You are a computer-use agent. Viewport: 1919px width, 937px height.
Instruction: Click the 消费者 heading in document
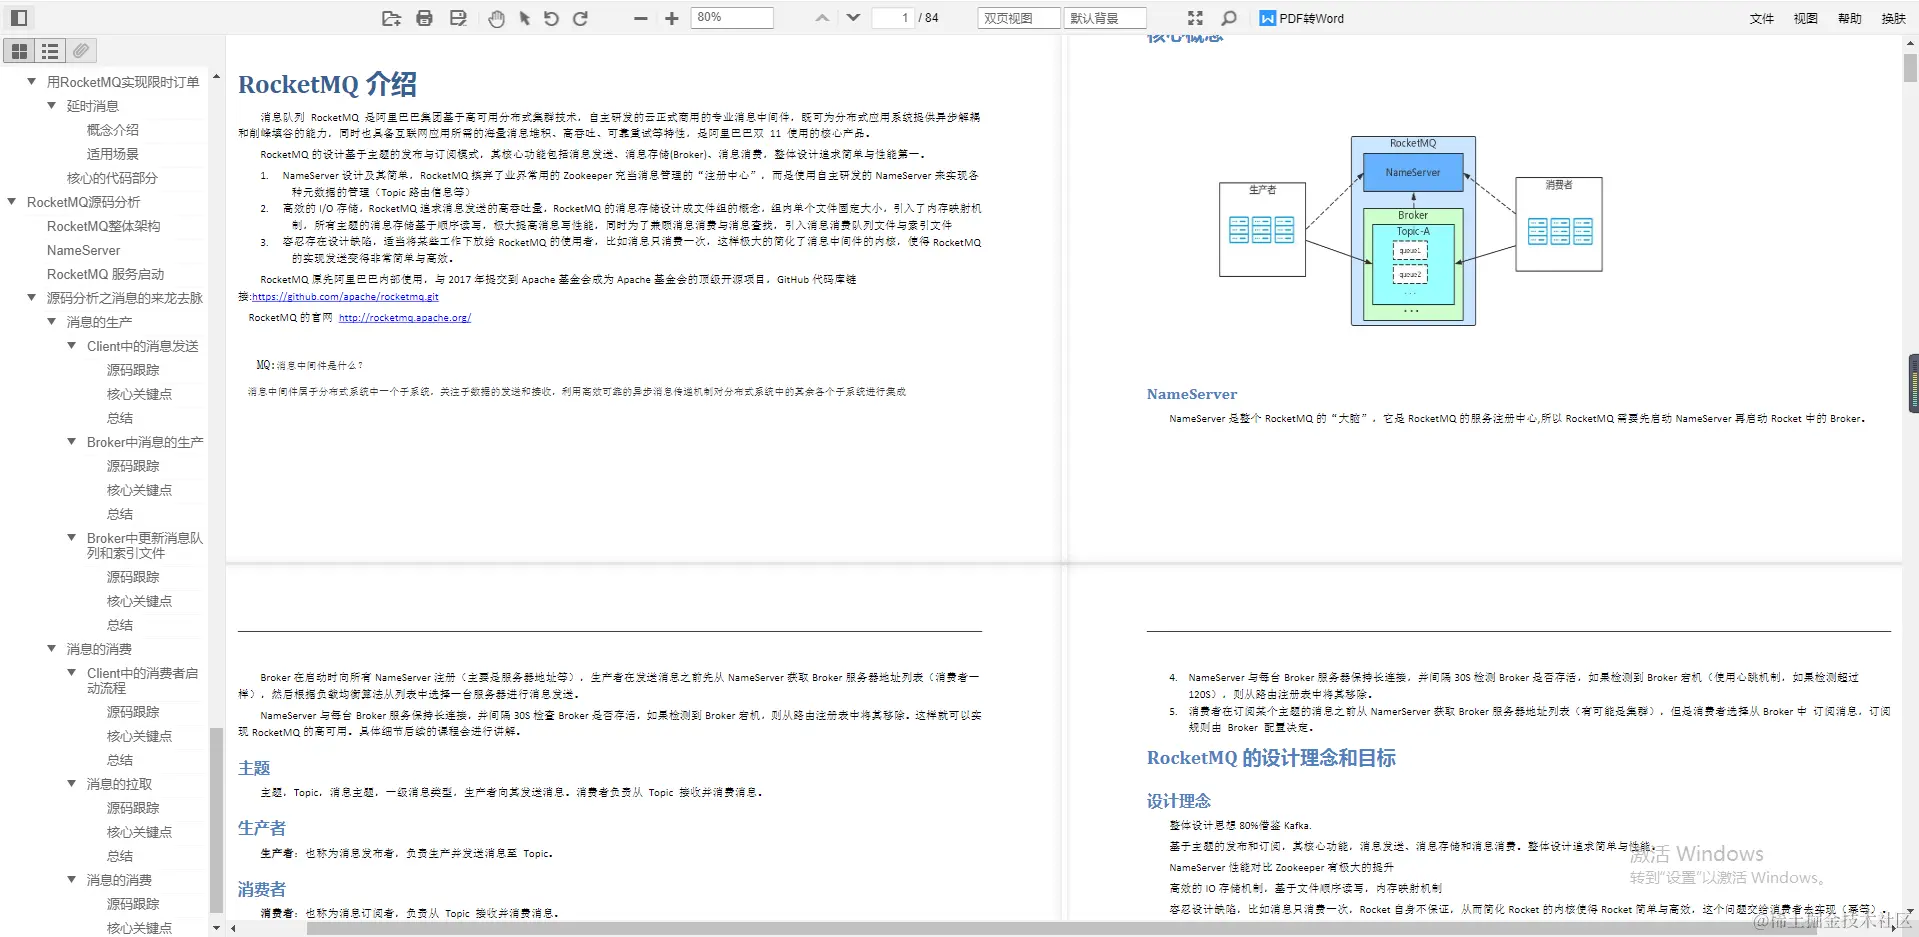262,889
